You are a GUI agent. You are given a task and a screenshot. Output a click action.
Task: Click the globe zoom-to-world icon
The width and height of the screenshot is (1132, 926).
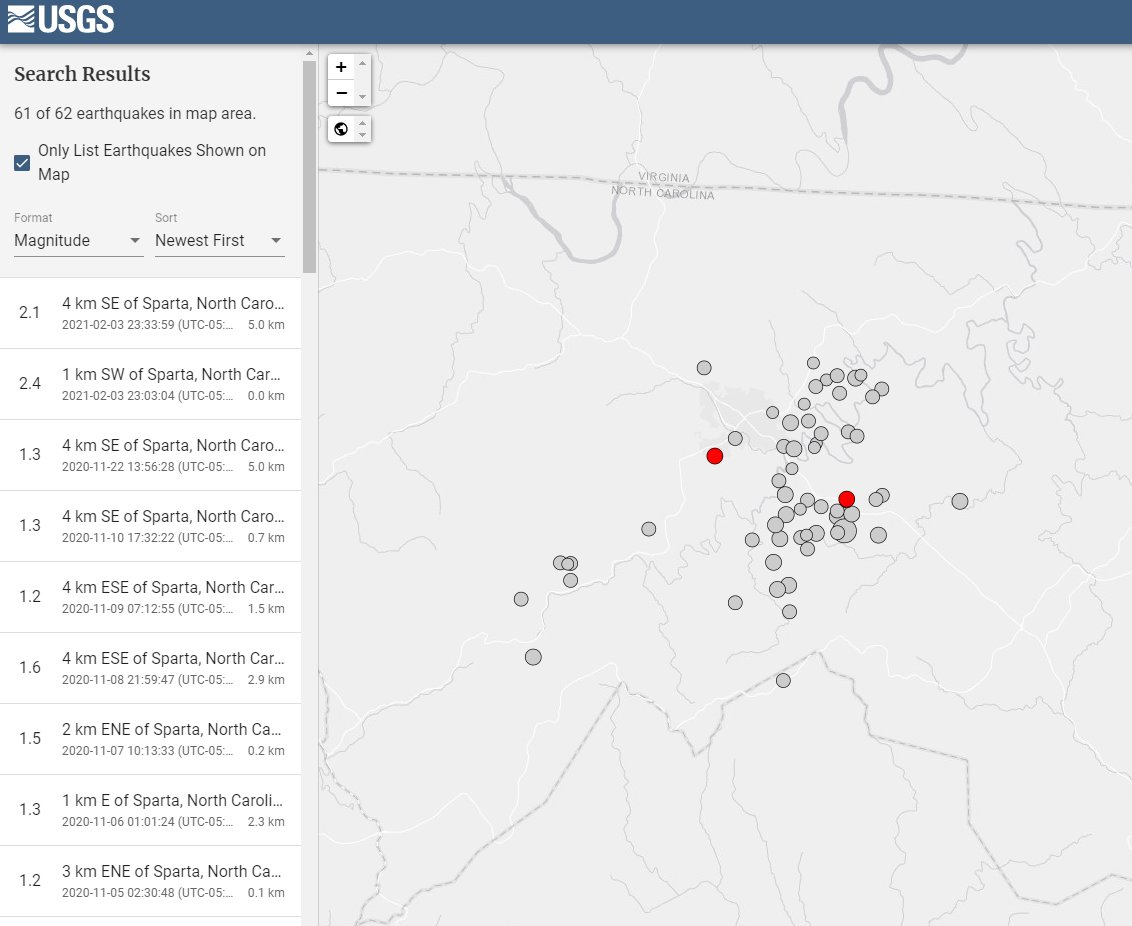pyautogui.click(x=341, y=129)
